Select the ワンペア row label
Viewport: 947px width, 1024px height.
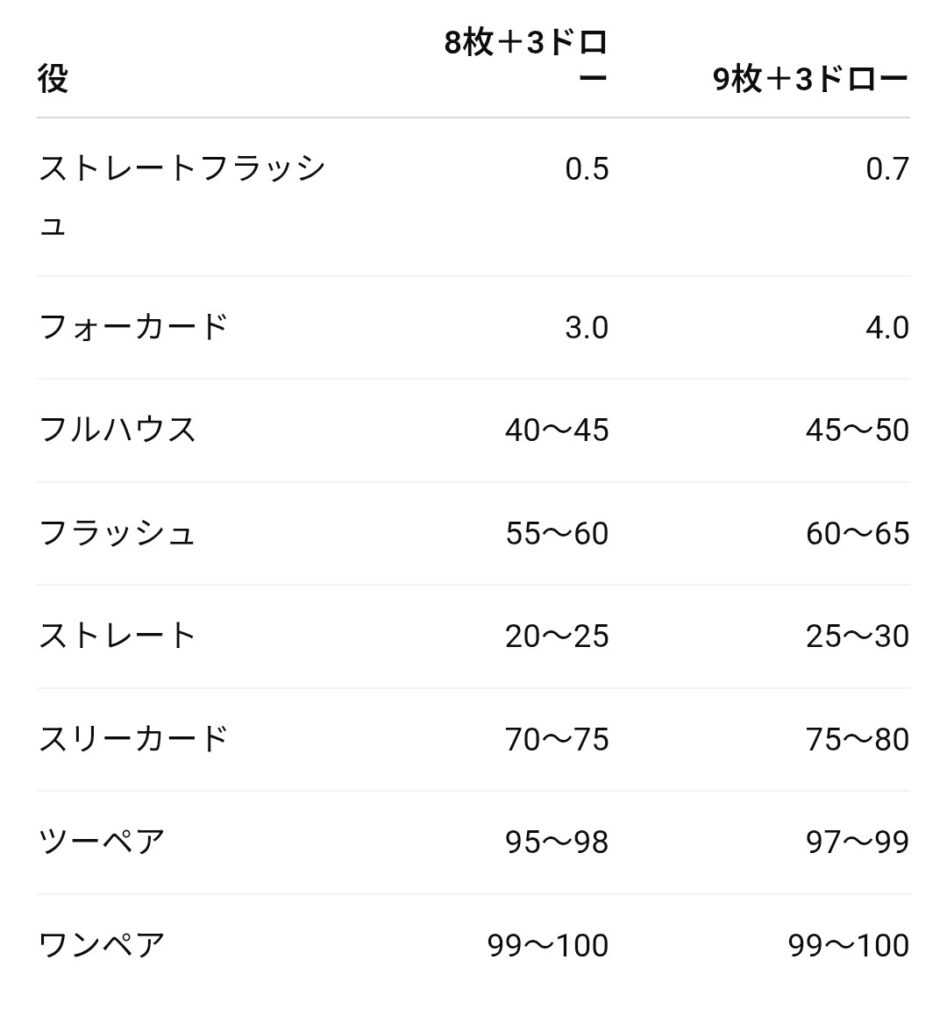[101, 945]
